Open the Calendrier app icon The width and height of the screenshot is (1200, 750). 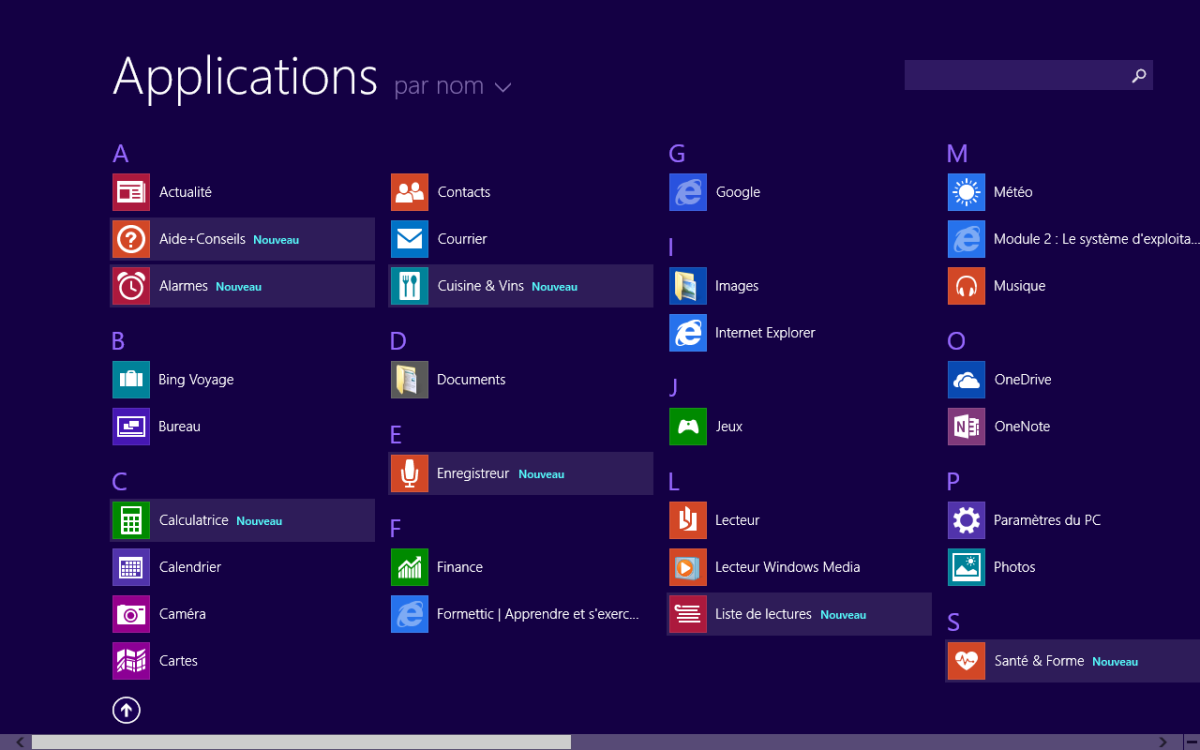tap(131, 568)
